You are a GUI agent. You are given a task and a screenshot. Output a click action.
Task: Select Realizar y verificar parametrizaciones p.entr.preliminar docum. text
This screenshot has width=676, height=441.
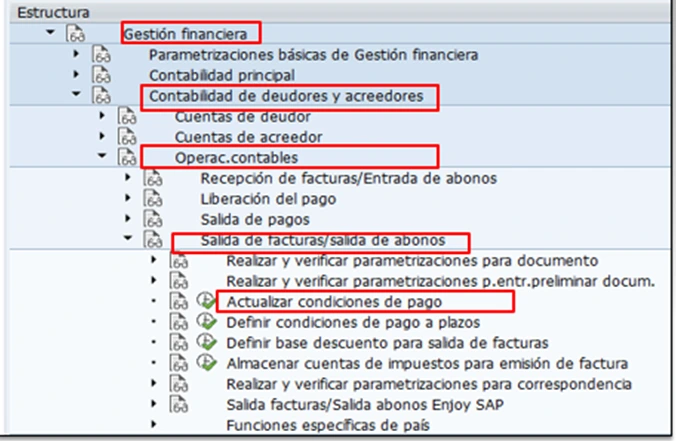coord(441,281)
